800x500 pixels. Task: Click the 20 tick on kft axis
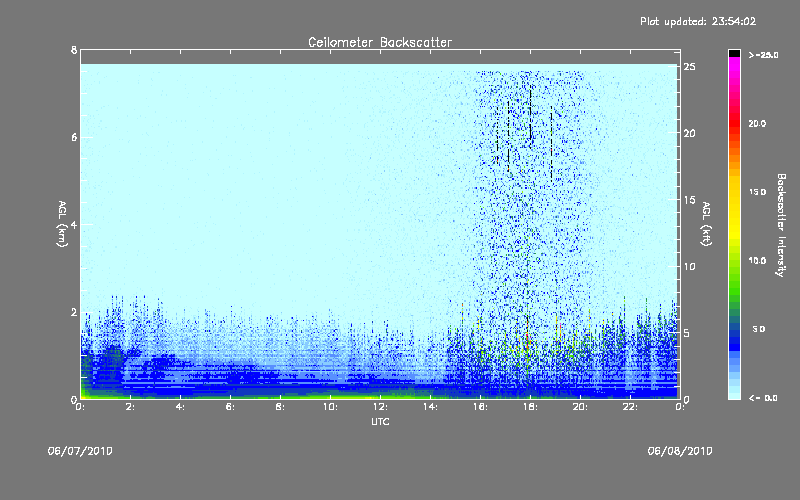[x=689, y=133]
